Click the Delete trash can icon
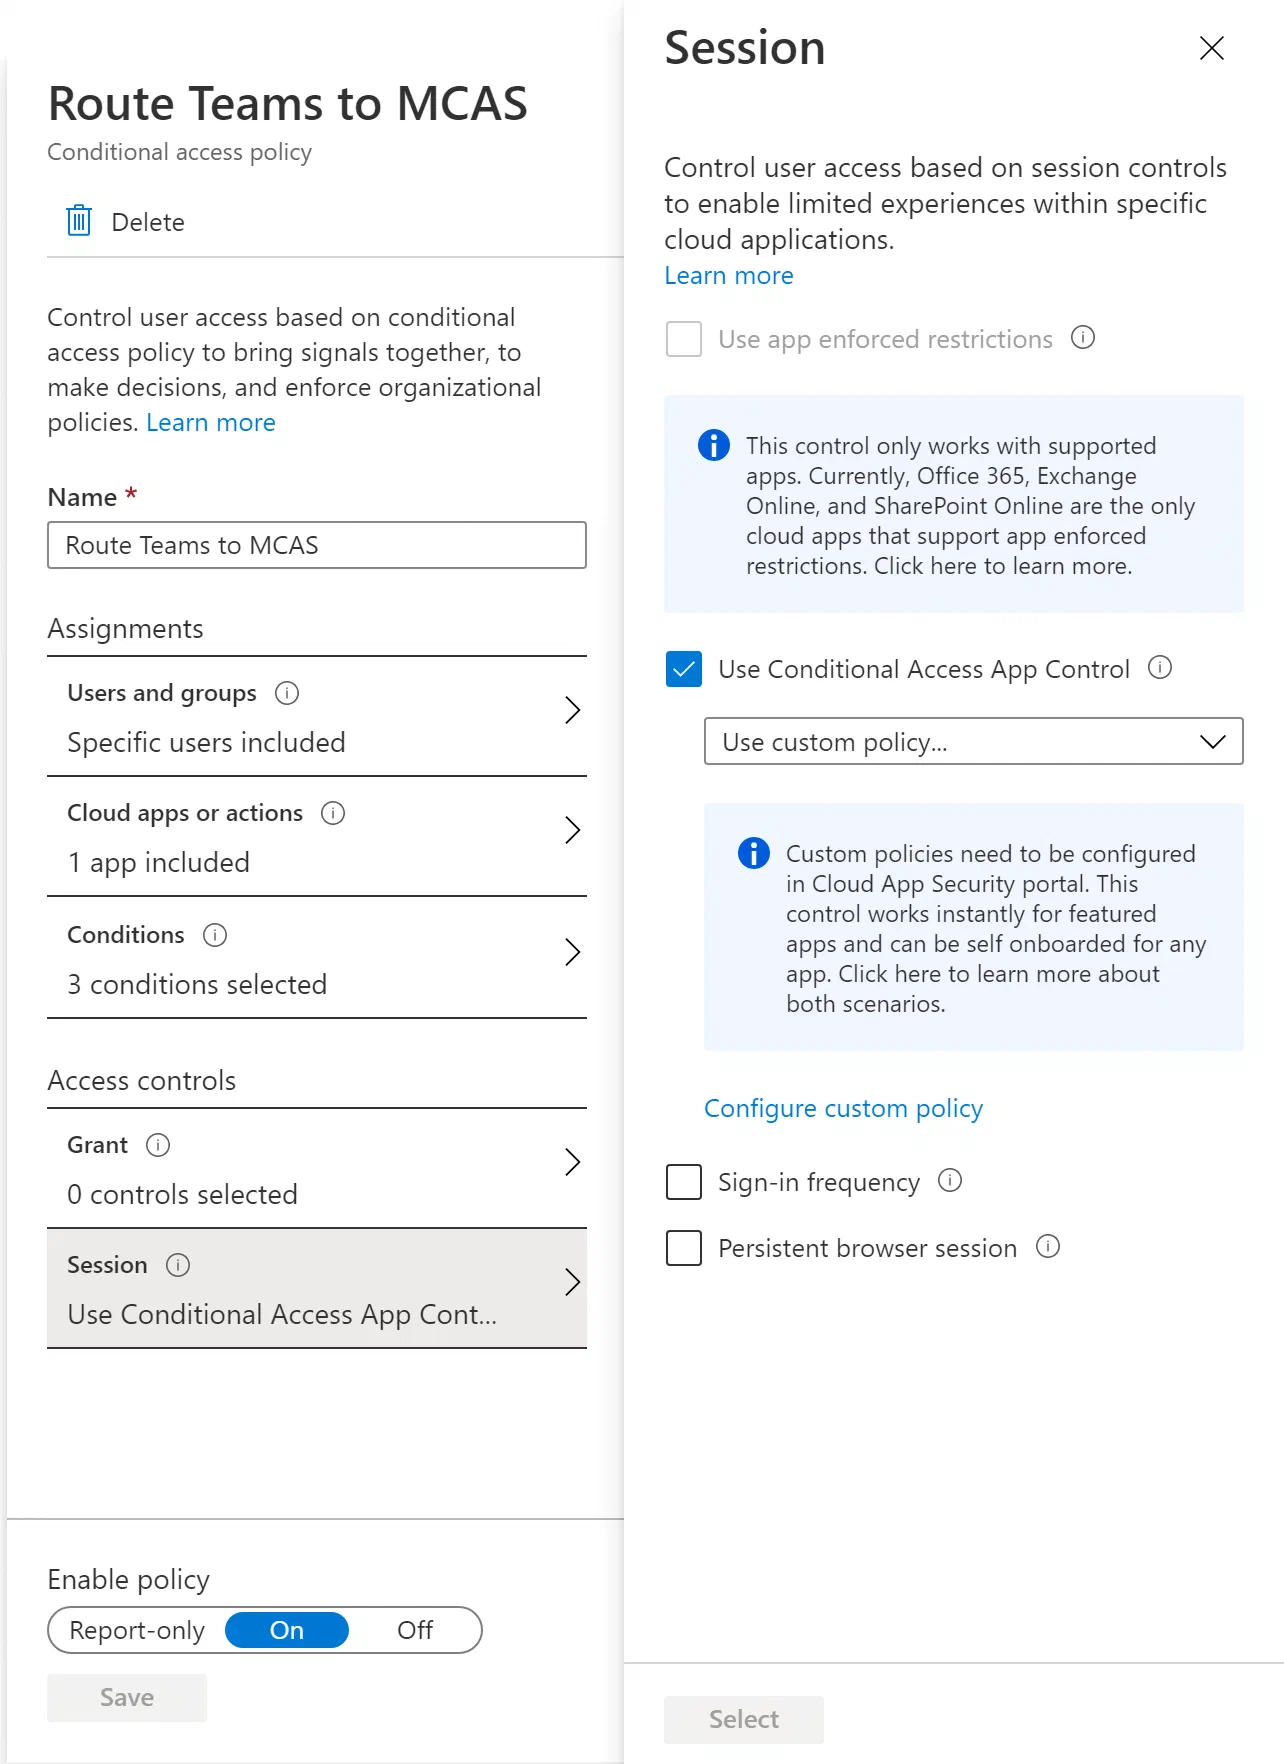The image size is (1284, 1764). pyautogui.click(x=79, y=220)
